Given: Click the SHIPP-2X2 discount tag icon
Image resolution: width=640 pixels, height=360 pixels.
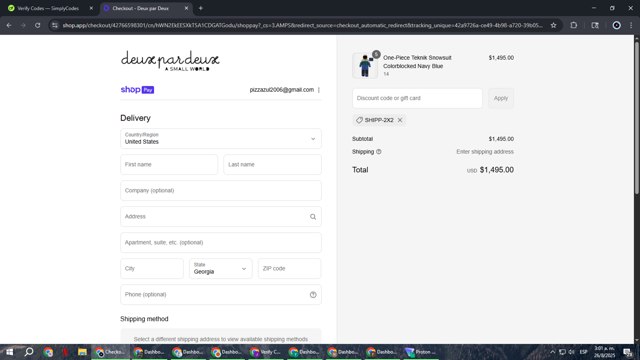Looking at the screenshot, I should [x=359, y=120].
